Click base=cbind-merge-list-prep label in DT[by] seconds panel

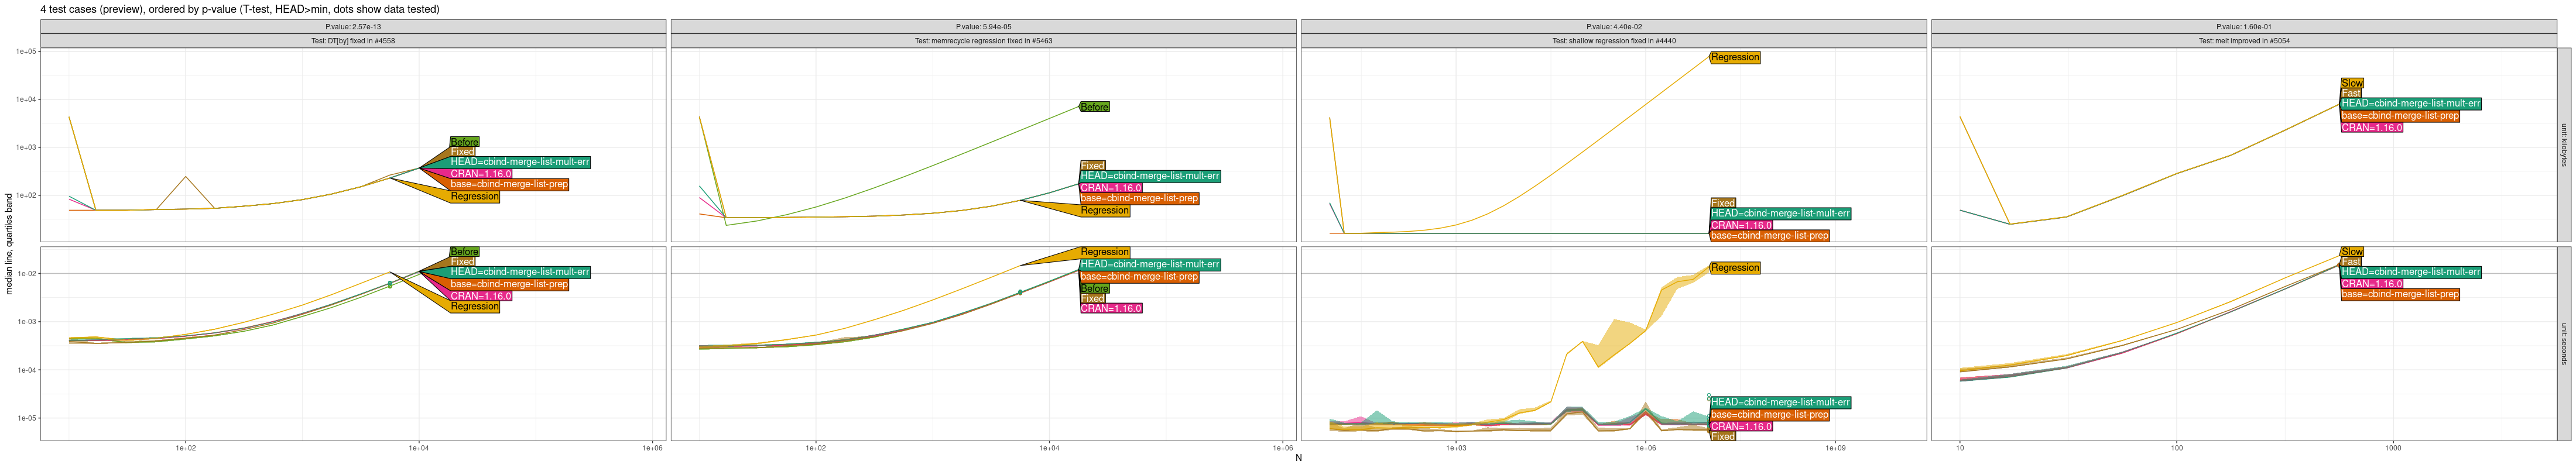[509, 284]
